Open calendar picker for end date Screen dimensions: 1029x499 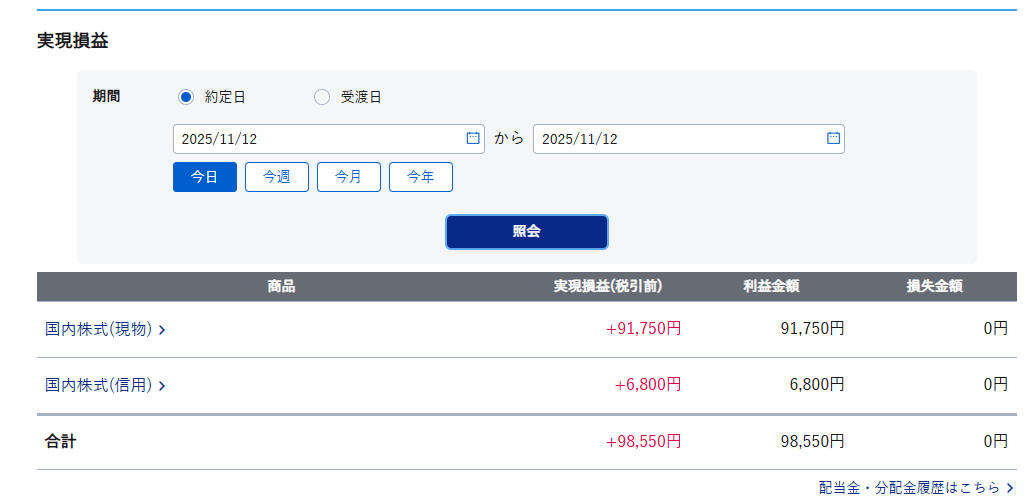pos(833,139)
